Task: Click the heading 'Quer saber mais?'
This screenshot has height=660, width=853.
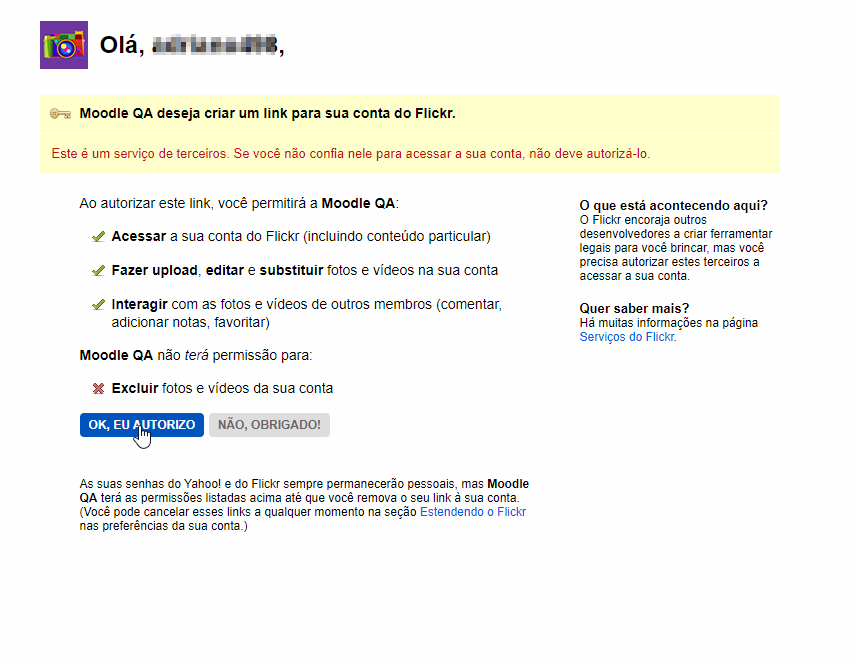Action: 634,309
